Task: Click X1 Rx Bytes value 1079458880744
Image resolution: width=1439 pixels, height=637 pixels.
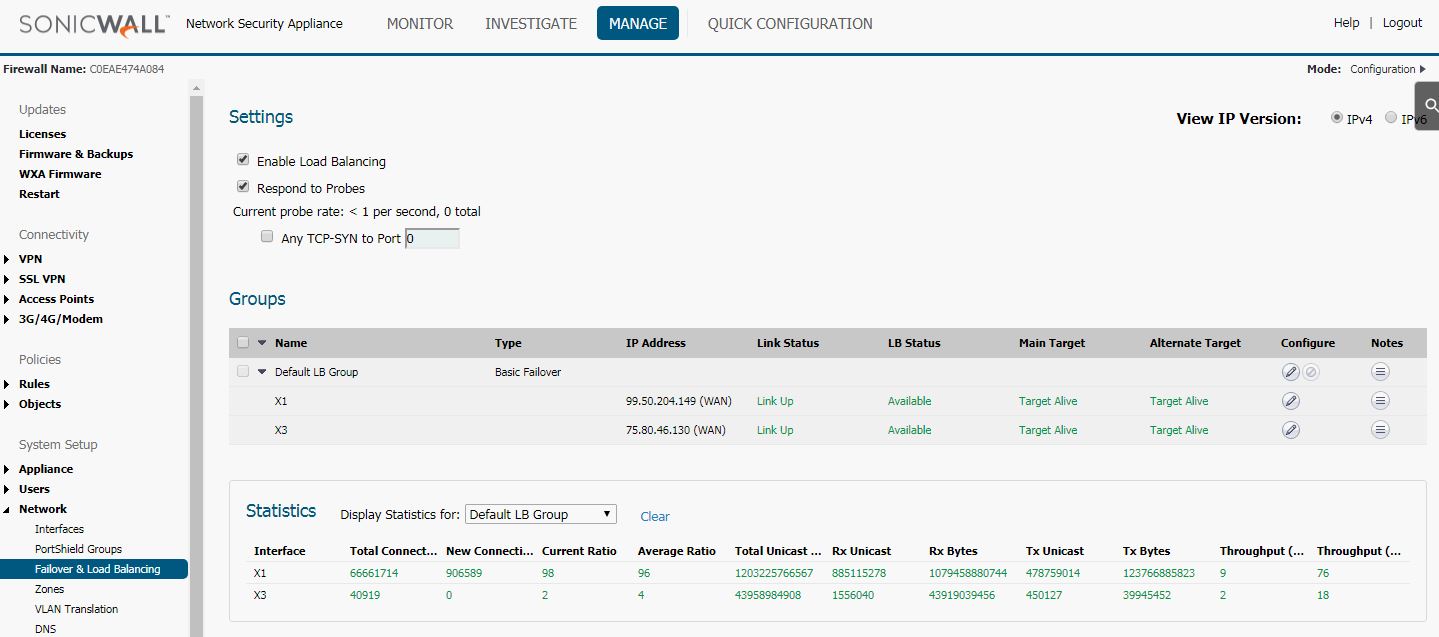Action: (x=968, y=573)
